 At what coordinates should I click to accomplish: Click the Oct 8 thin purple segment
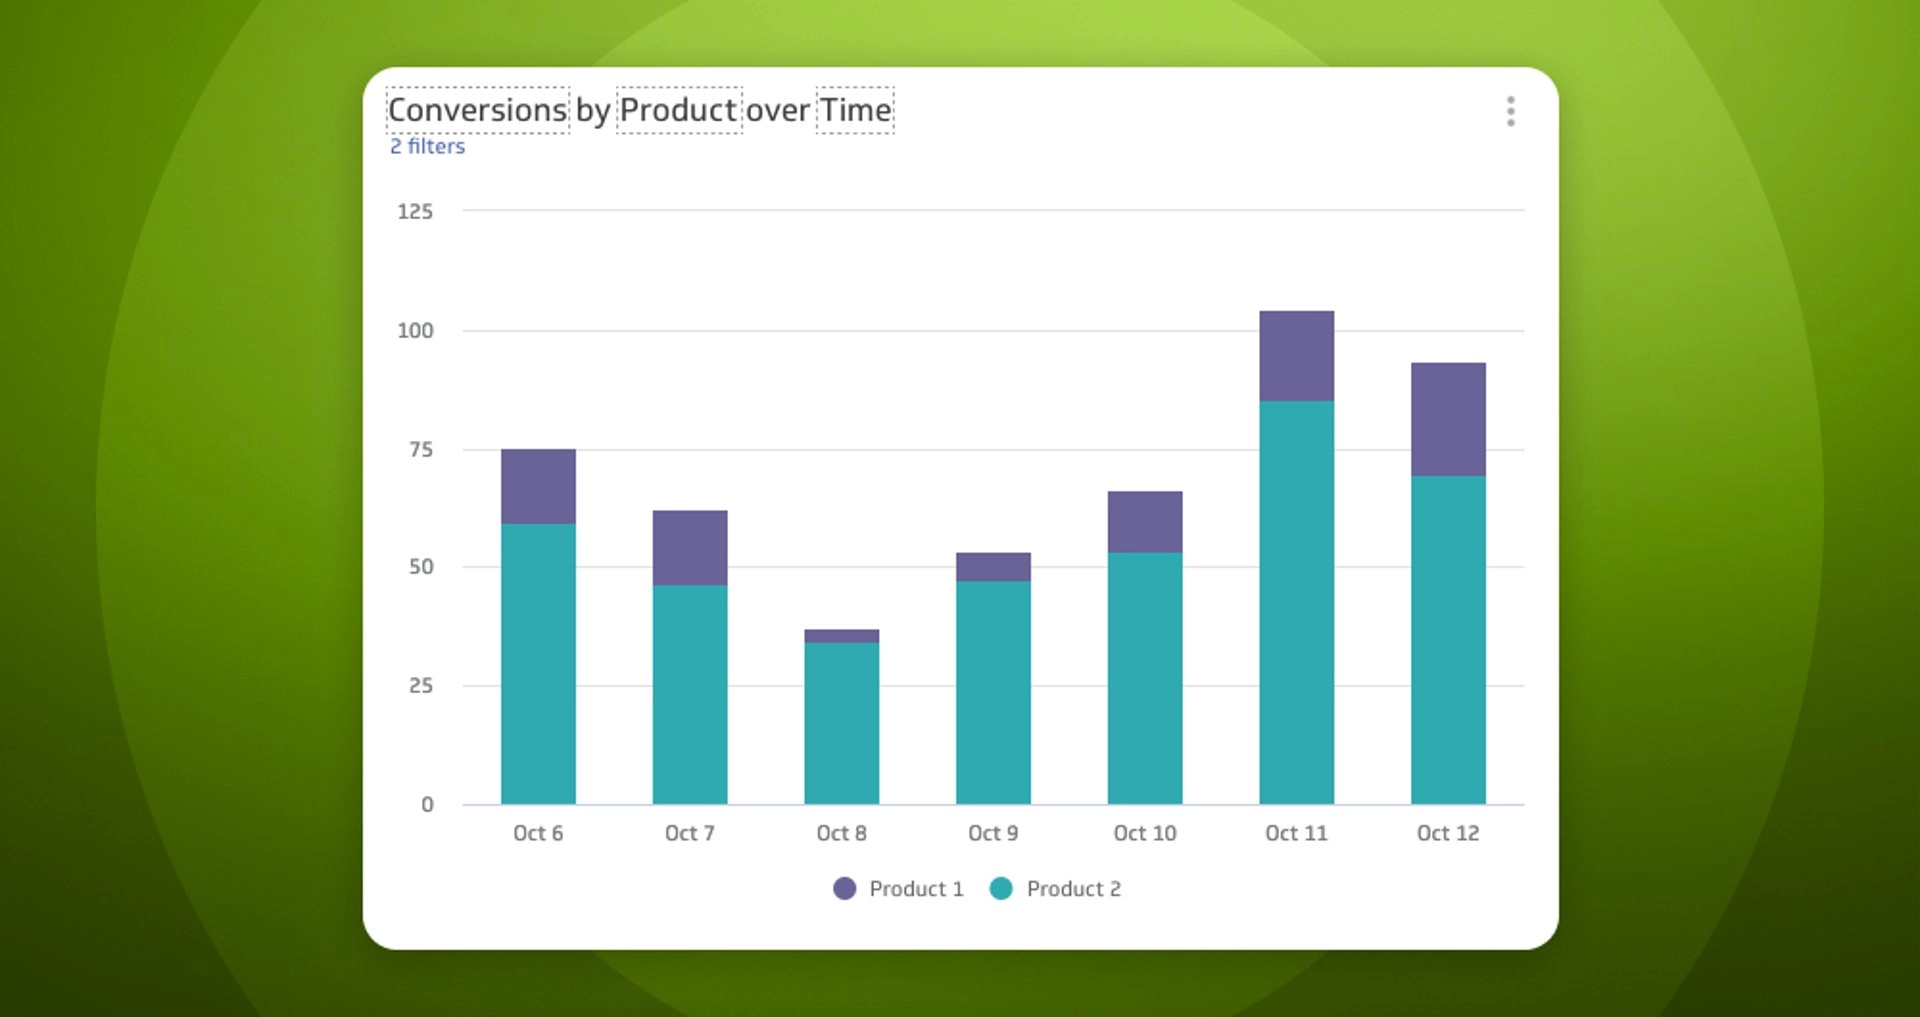click(842, 636)
